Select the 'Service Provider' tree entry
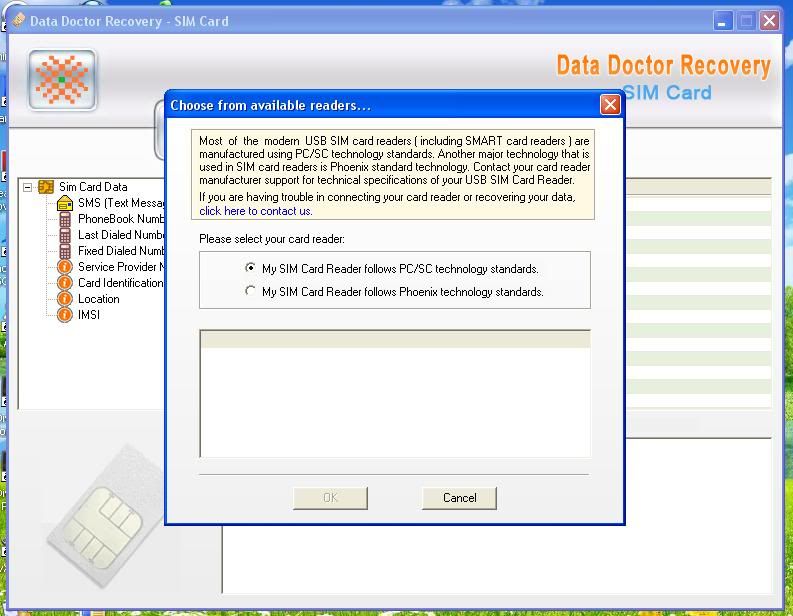Image resolution: width=793 pixels, height=616 pixels. pos(121,267)
